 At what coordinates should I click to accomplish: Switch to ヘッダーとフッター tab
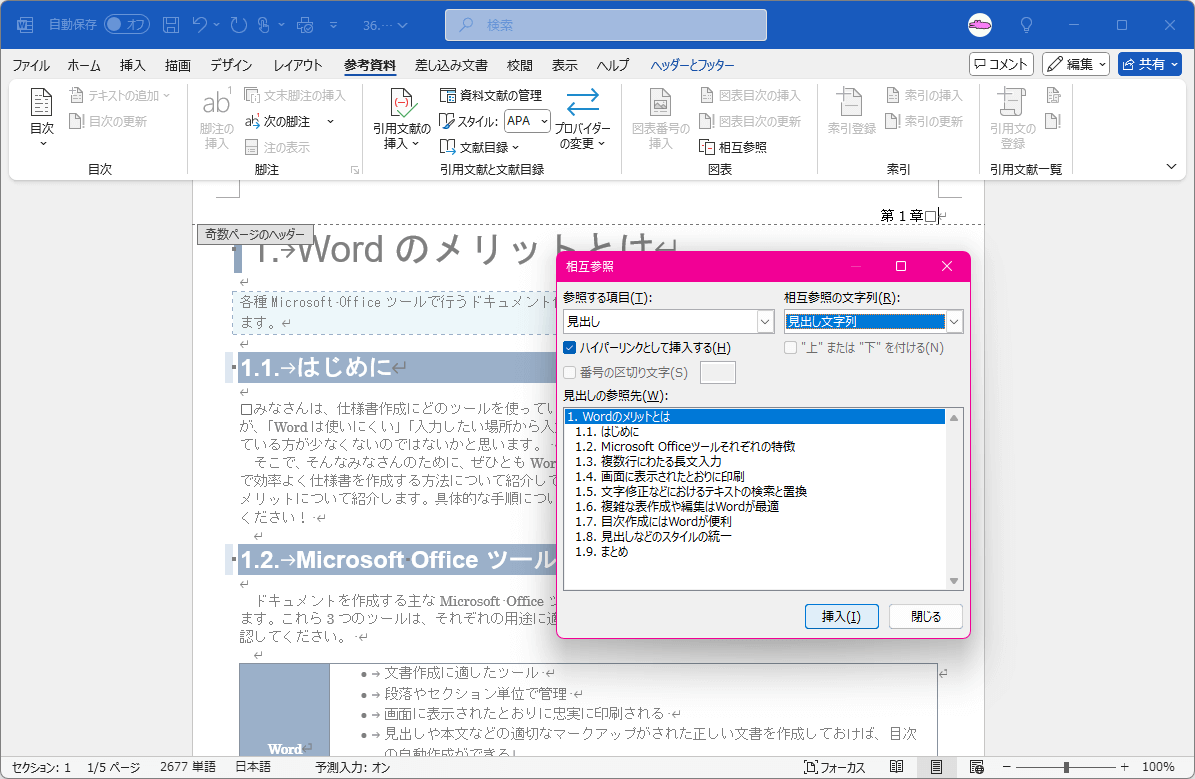(692, 66)
